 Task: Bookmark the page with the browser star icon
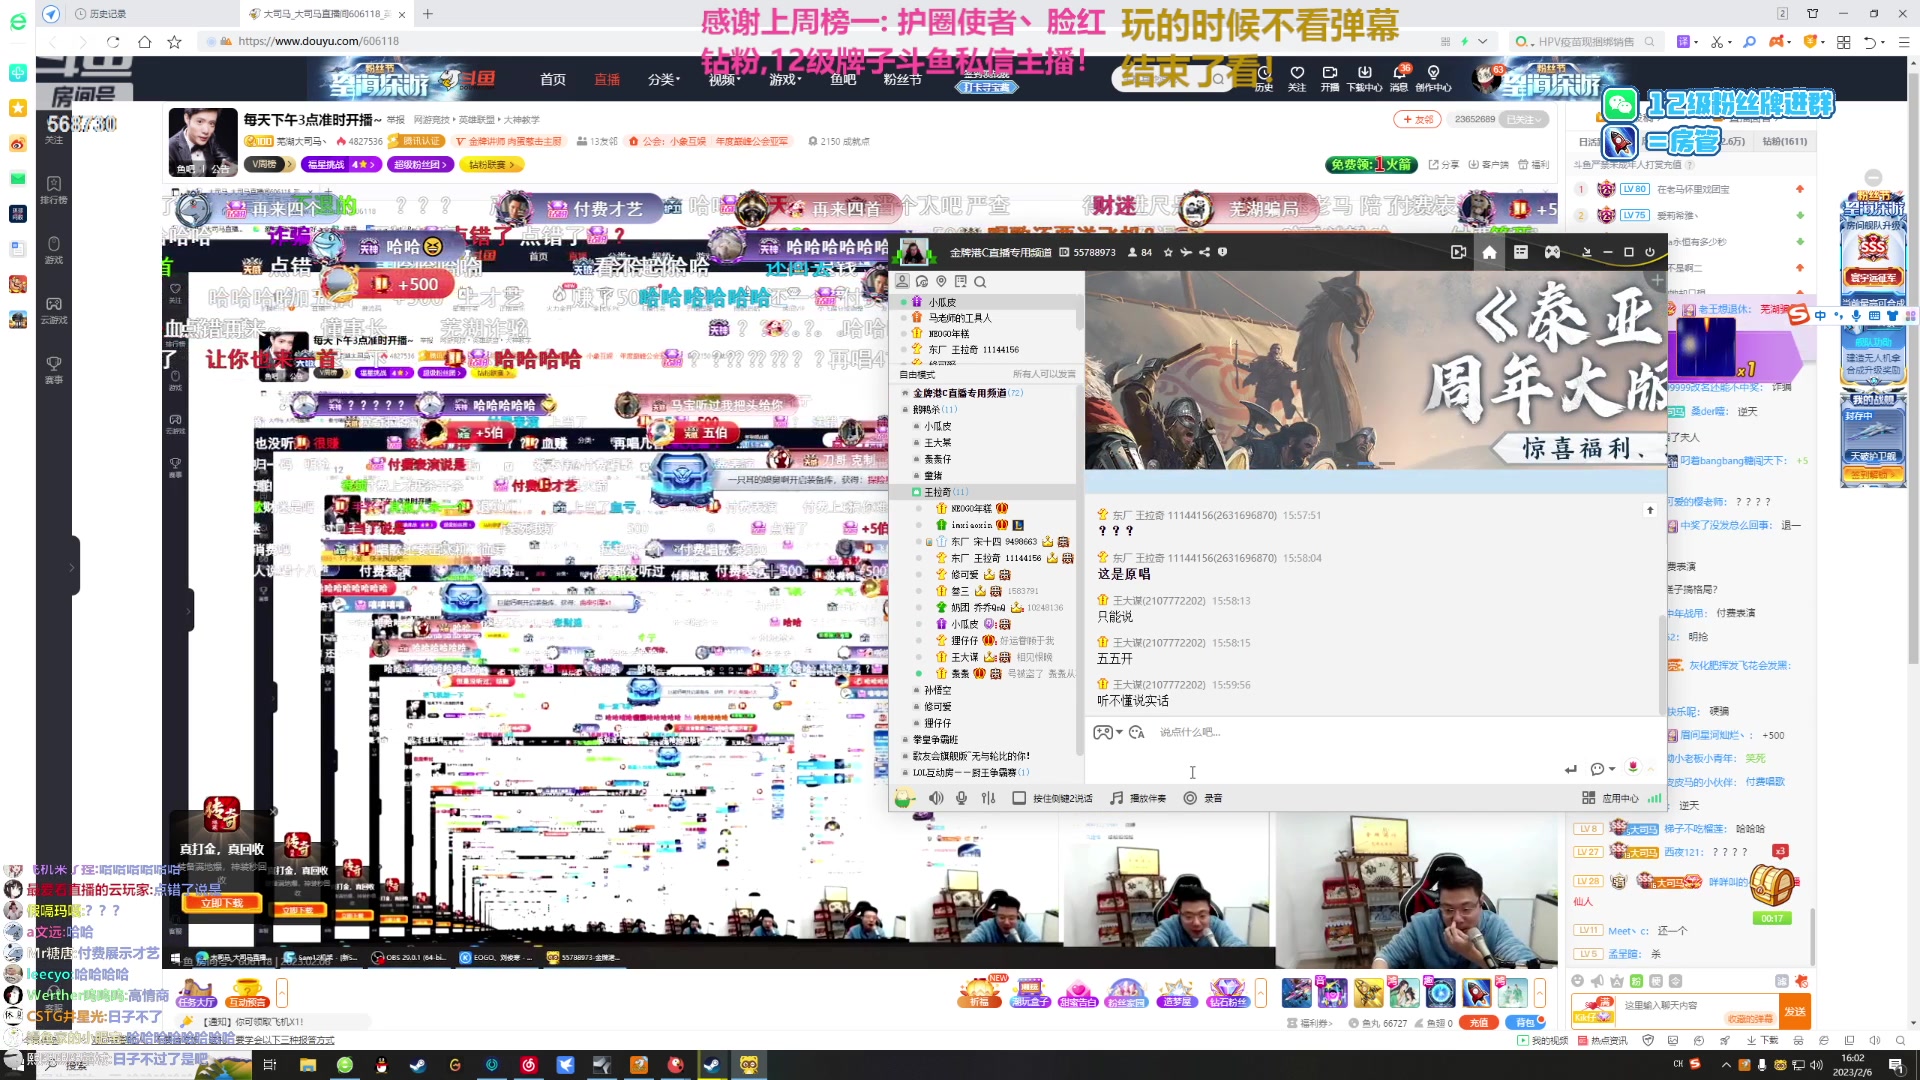coord(174,42)
